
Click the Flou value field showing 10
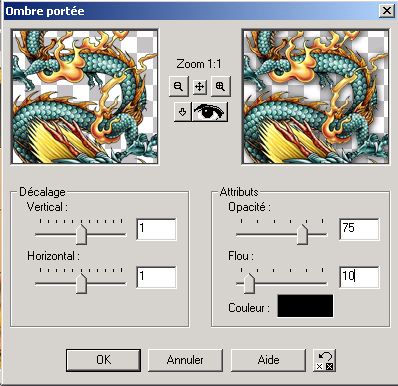(x=359, y=277)
